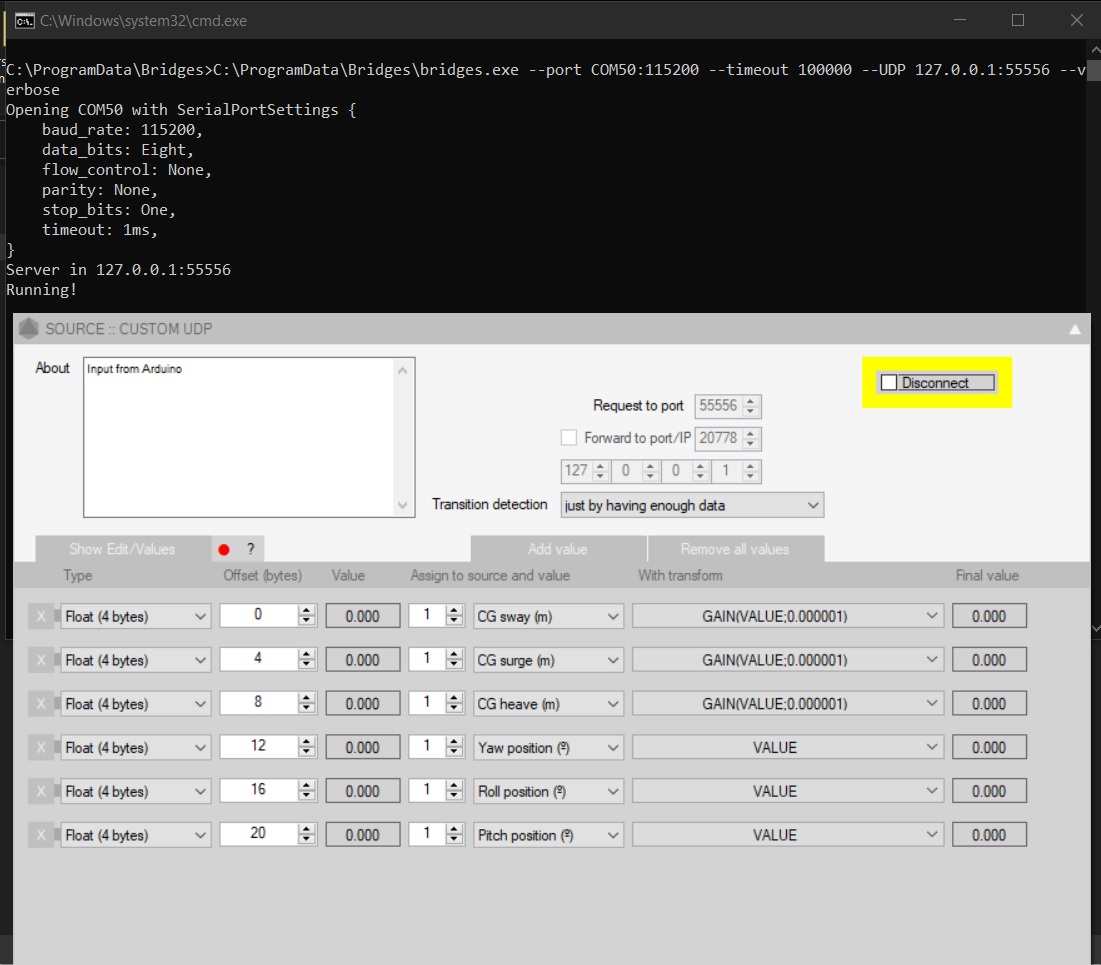Collapse the Source Custom UDP panel arrow
This screenshot has height=965, width=1101.
pos(1075,329)
